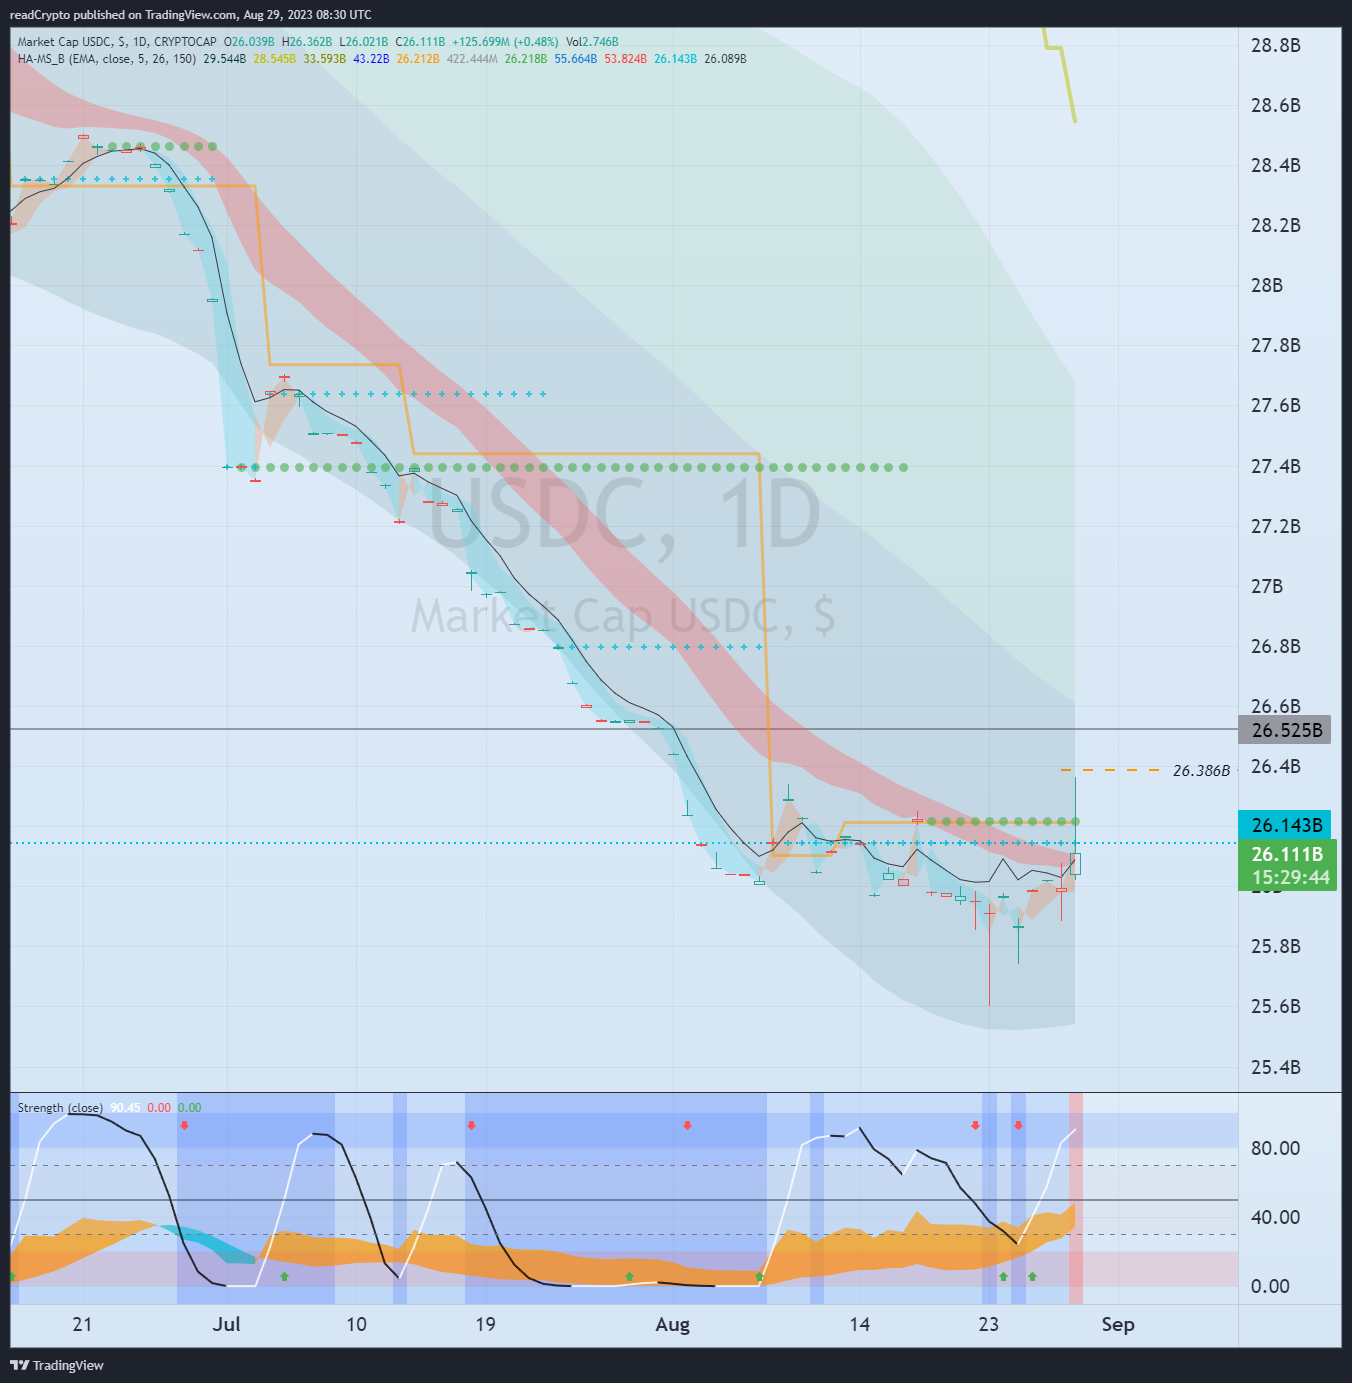Click the '23' date label on time axis
Viewport: 1352px width, 1383px height.
click(988, 1324)
